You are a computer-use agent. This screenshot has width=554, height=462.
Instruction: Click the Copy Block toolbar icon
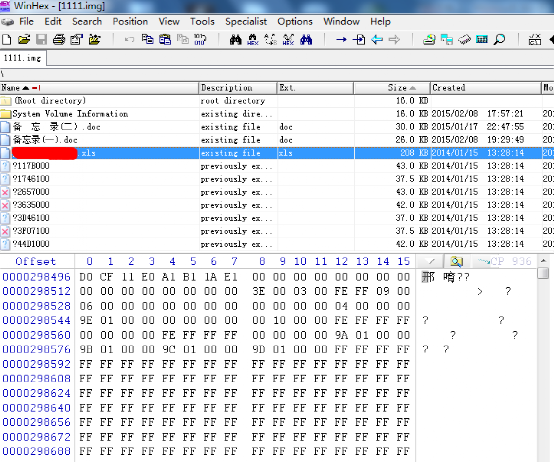[147, 39]
